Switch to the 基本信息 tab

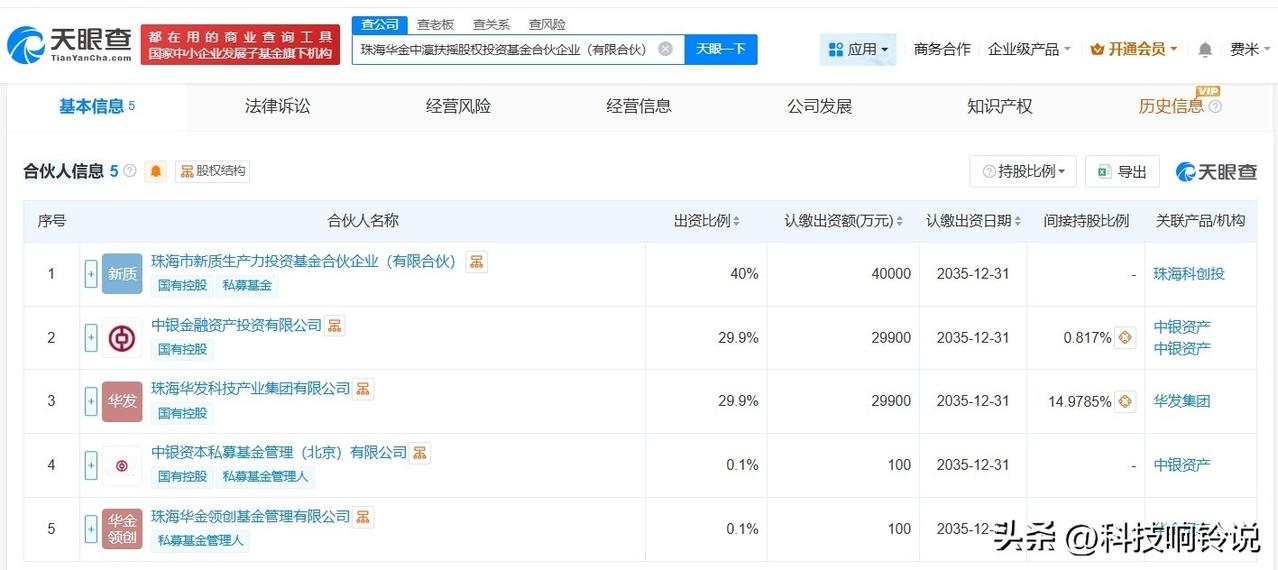[x=97, y=106]
